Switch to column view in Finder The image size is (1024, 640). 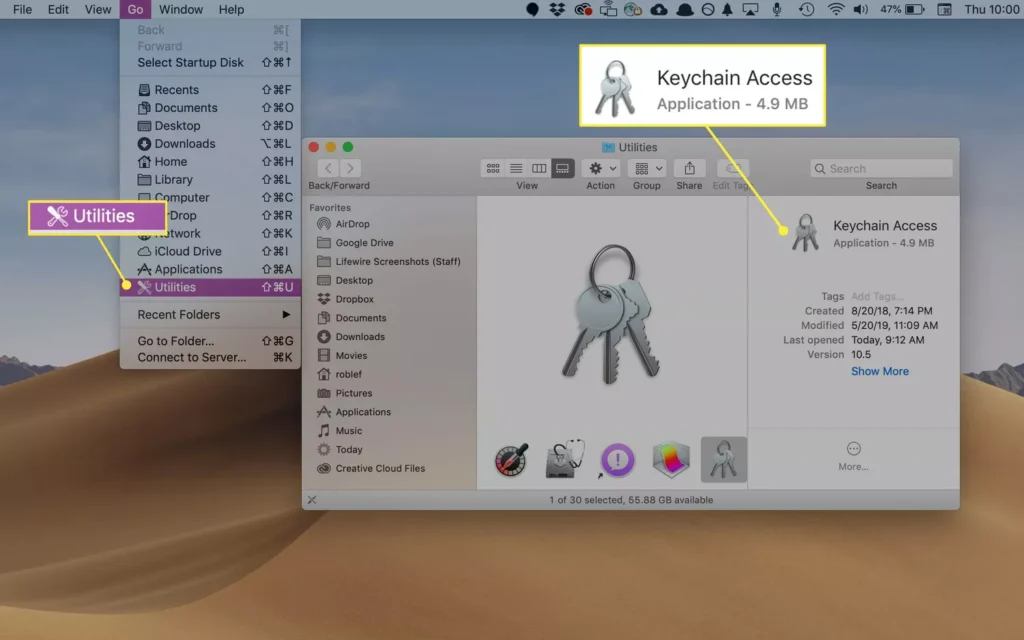tap(538, 168)
